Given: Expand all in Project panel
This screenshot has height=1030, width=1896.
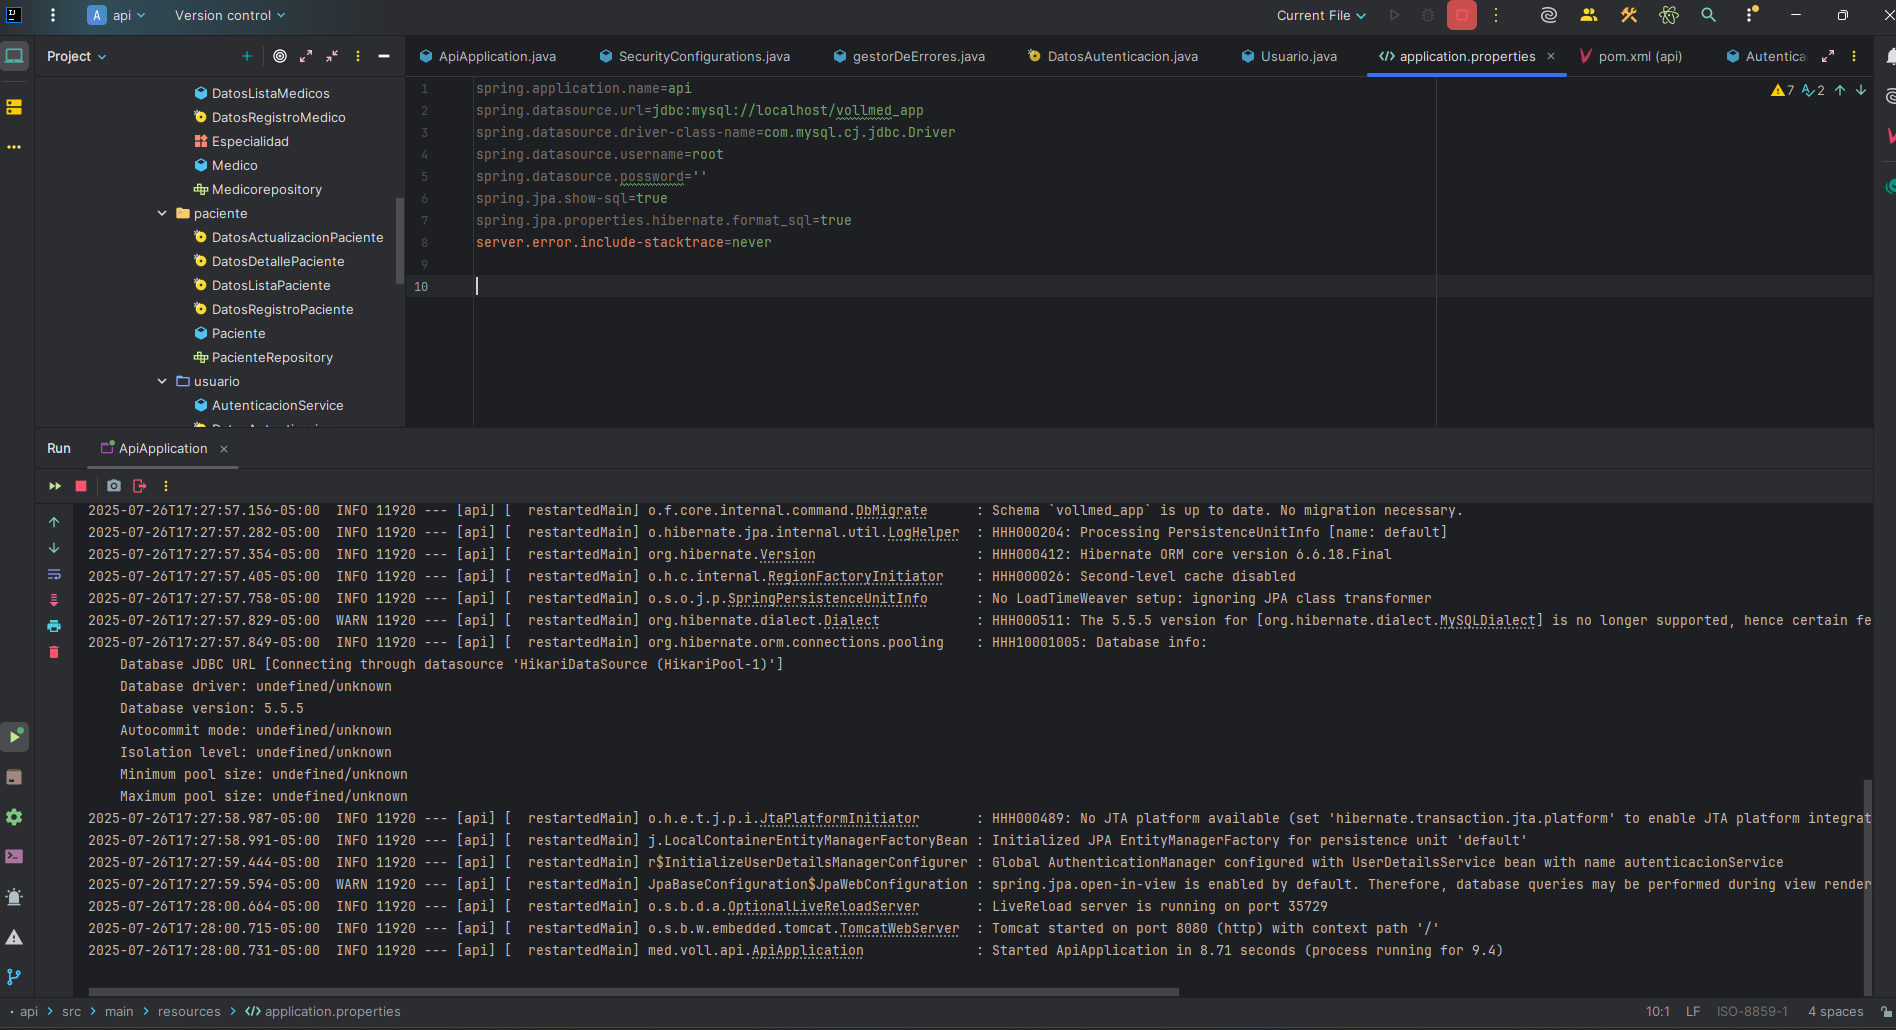Looking at the screenshot, I should coord(306,56).
